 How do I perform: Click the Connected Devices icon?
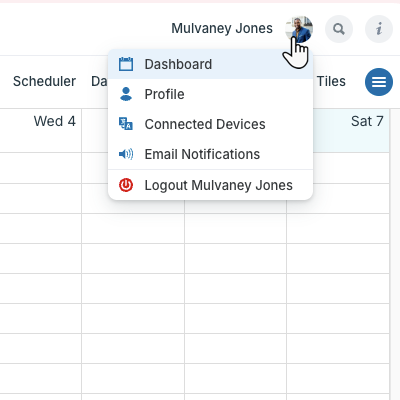click(x=126, y=124)
